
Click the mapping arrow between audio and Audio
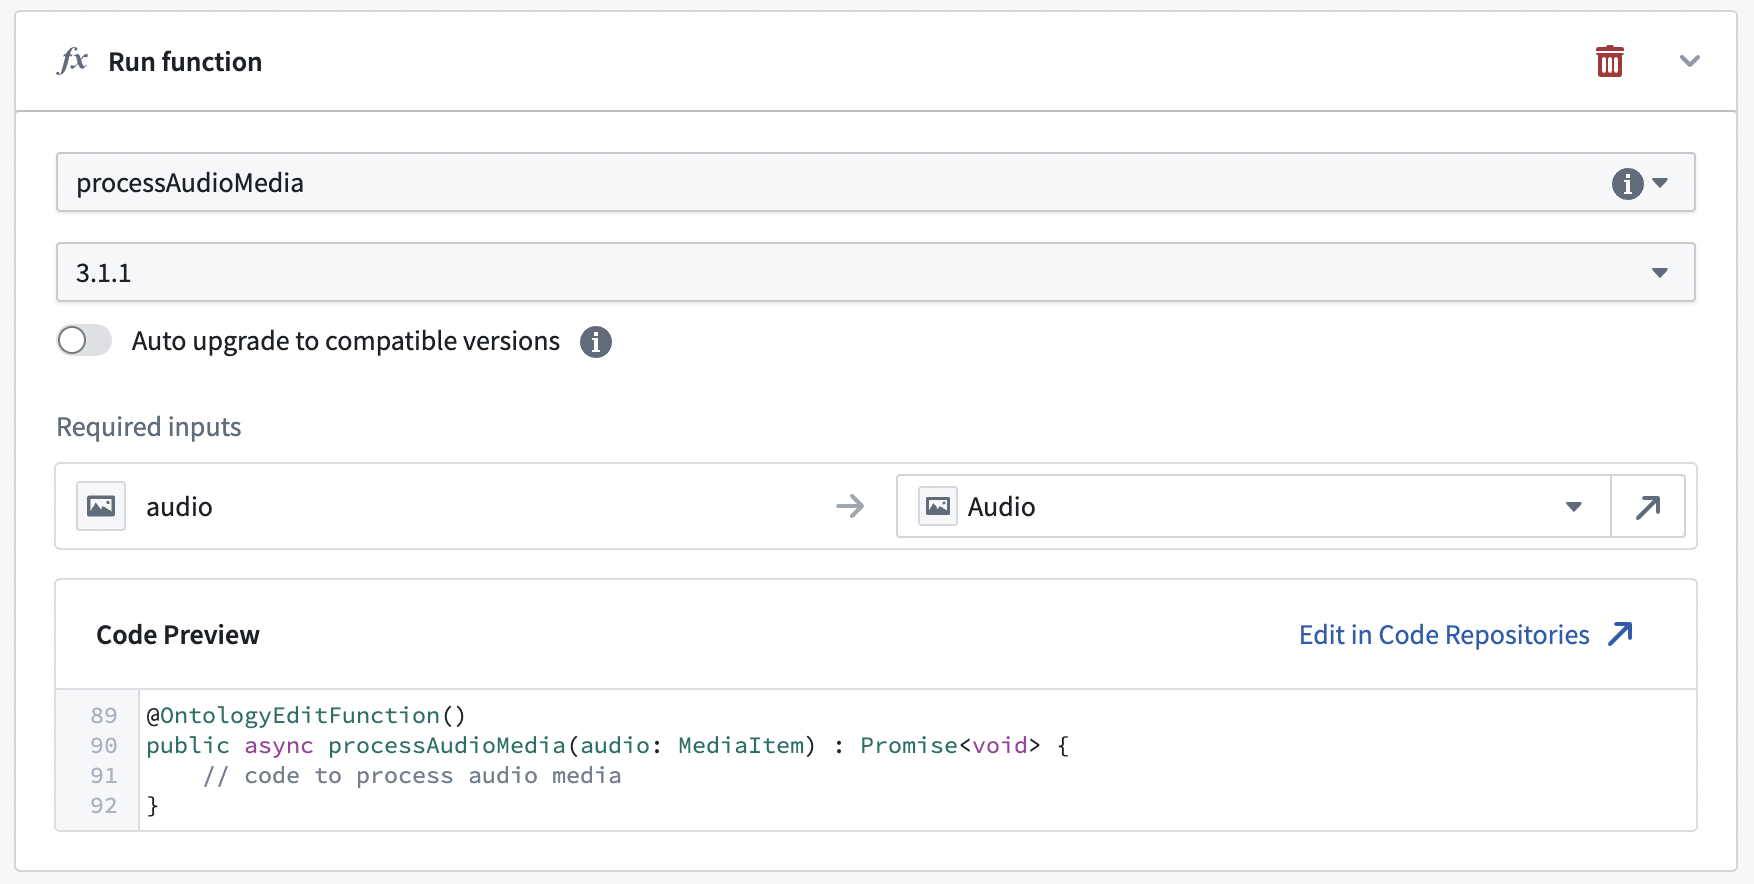point(850,506)
